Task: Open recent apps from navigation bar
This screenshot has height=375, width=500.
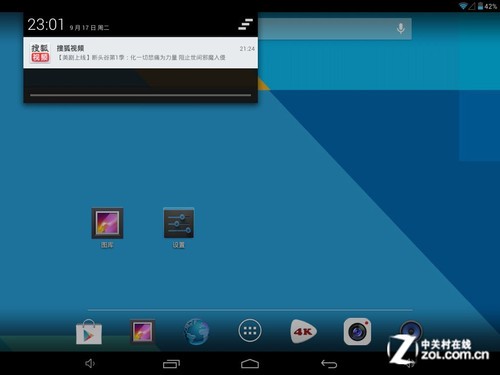Action: tap(171, 364)
